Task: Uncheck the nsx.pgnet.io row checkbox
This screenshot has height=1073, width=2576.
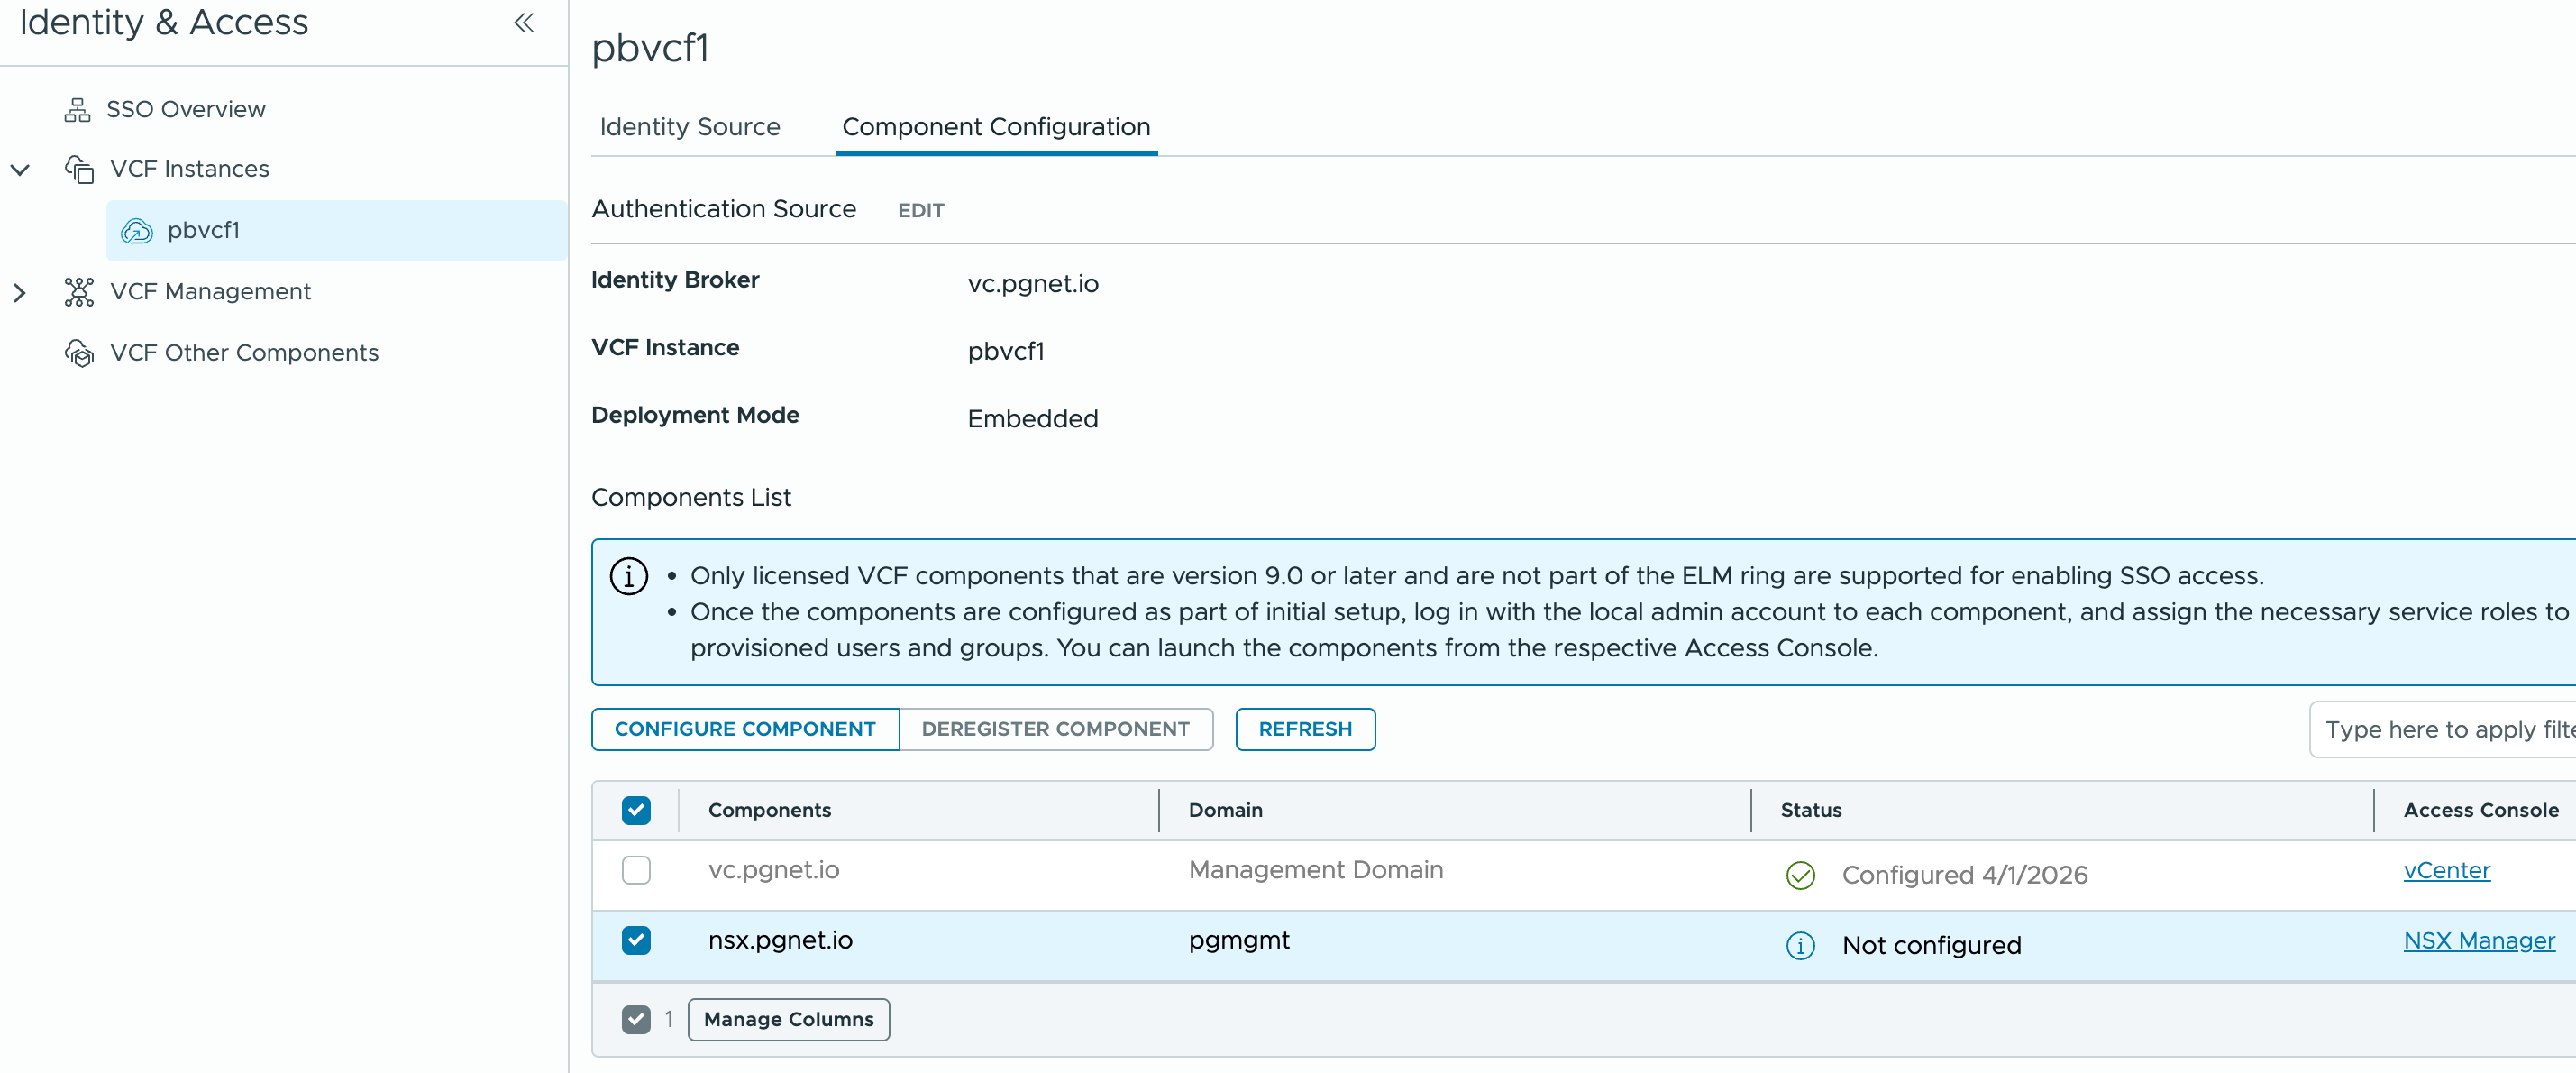Action: (x=636, y=940)
